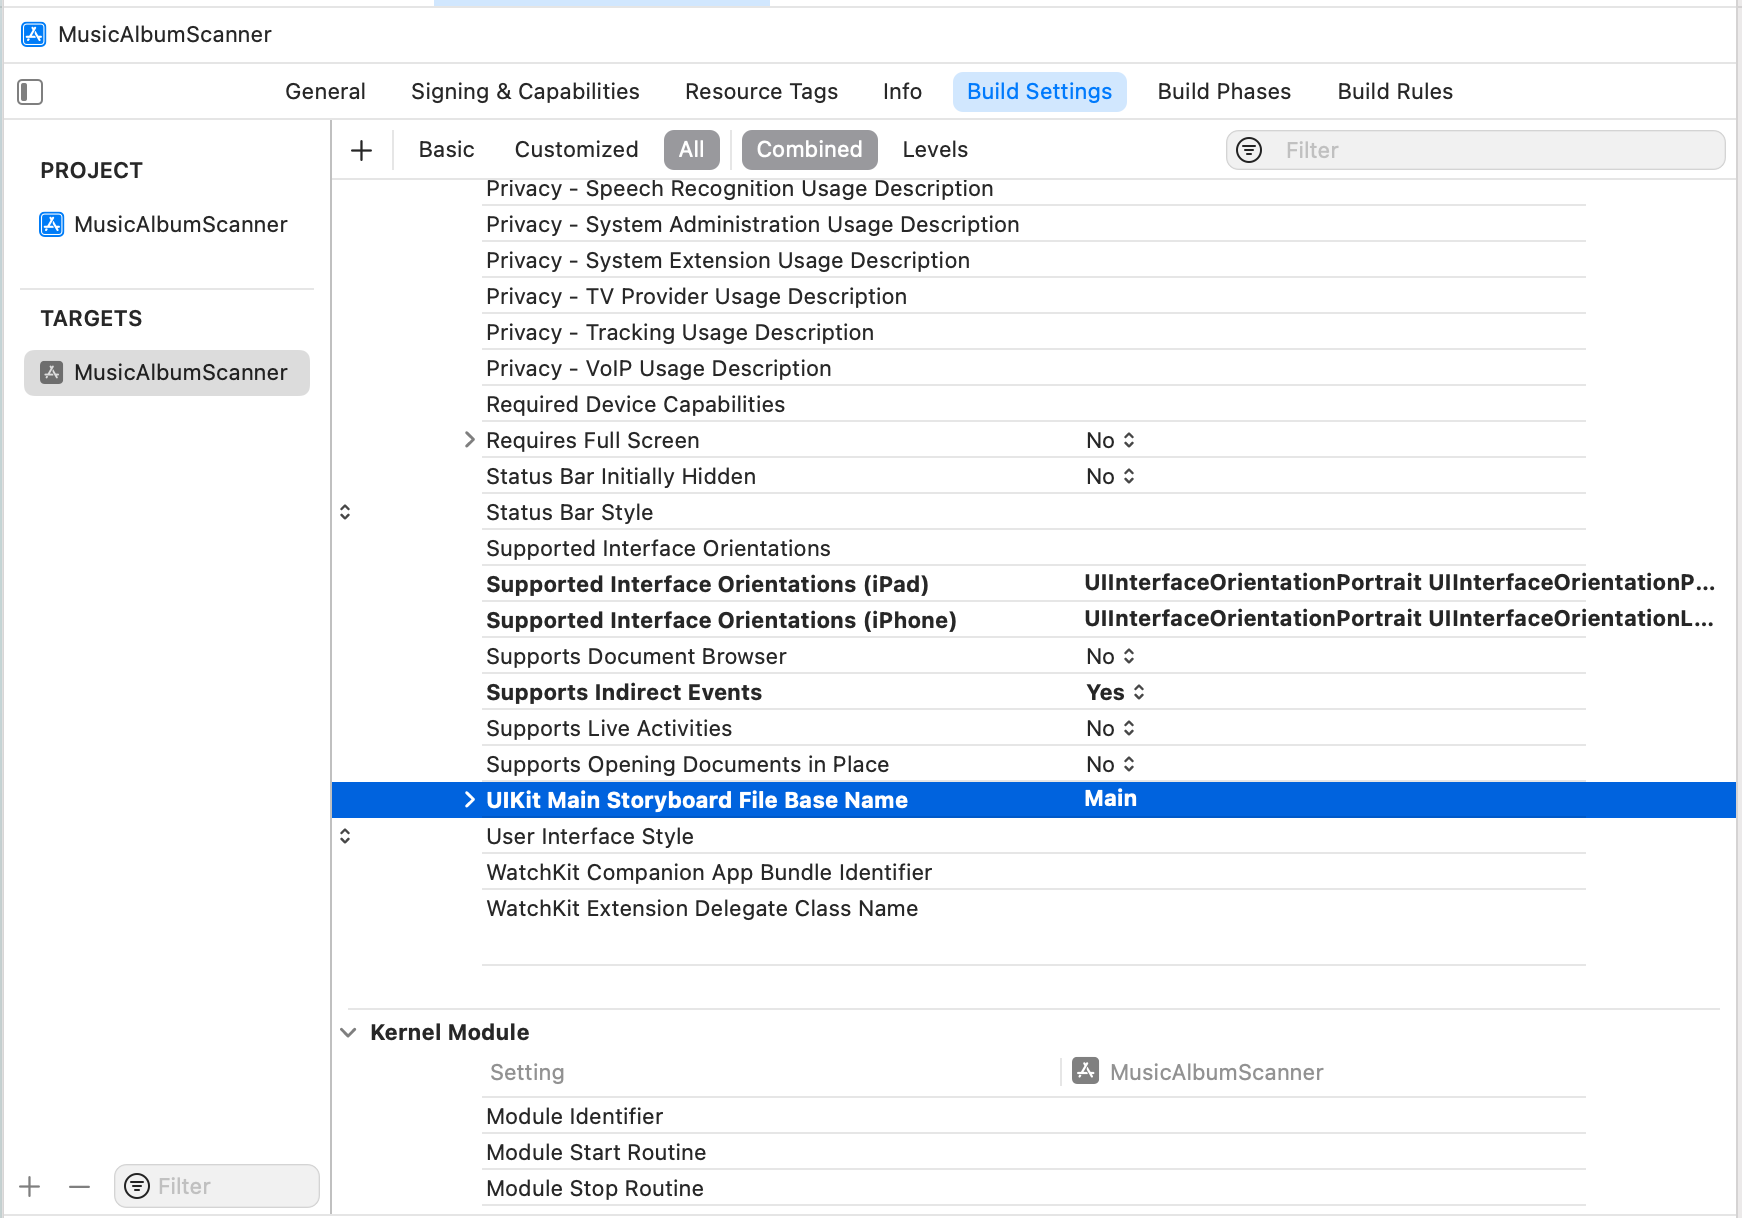Collapse the Kernel Module section
Viewport: 1742px width, 1218px height.
348,1032
